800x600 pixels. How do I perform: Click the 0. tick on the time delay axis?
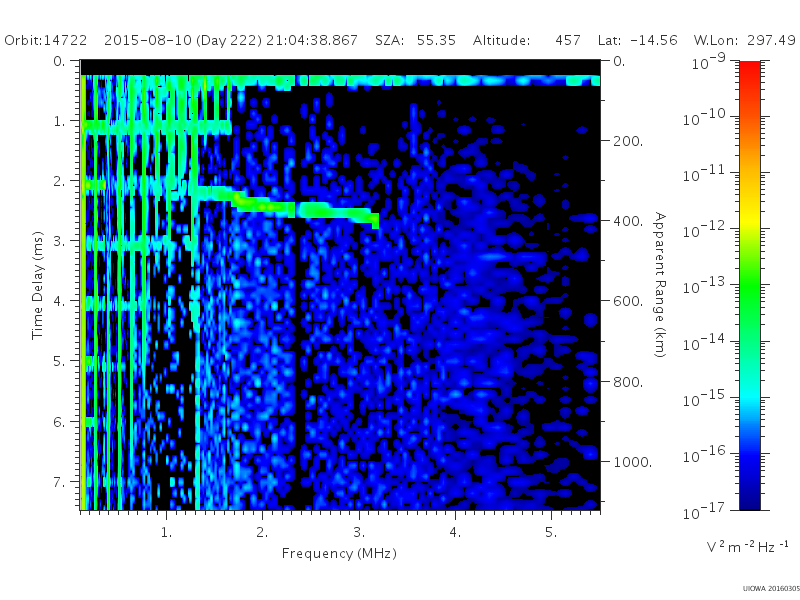tap(59, 61)
